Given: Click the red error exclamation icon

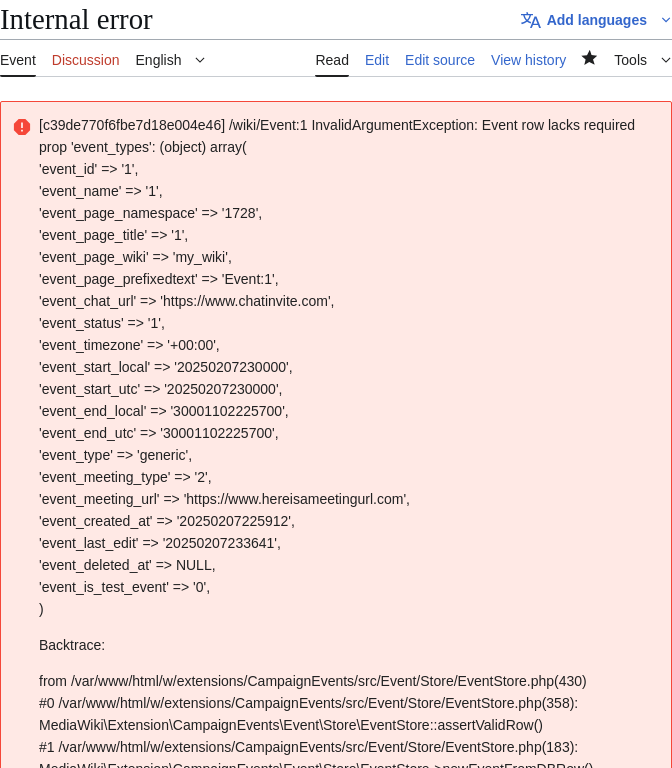Looking at the screenshot, I should (x=22, y=127).
